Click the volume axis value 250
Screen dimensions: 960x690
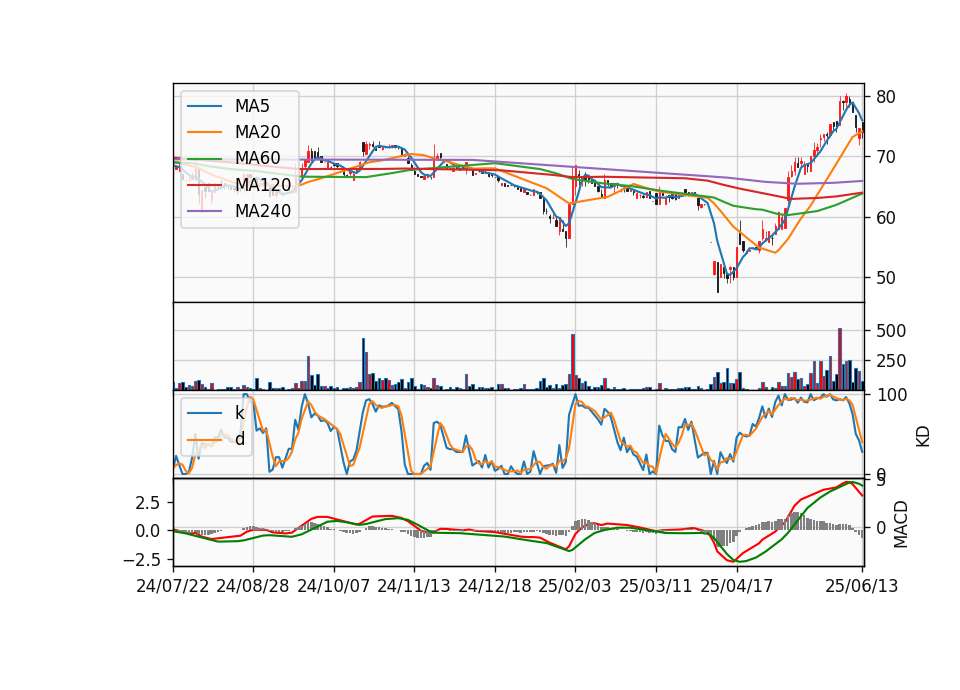(891, 361)
